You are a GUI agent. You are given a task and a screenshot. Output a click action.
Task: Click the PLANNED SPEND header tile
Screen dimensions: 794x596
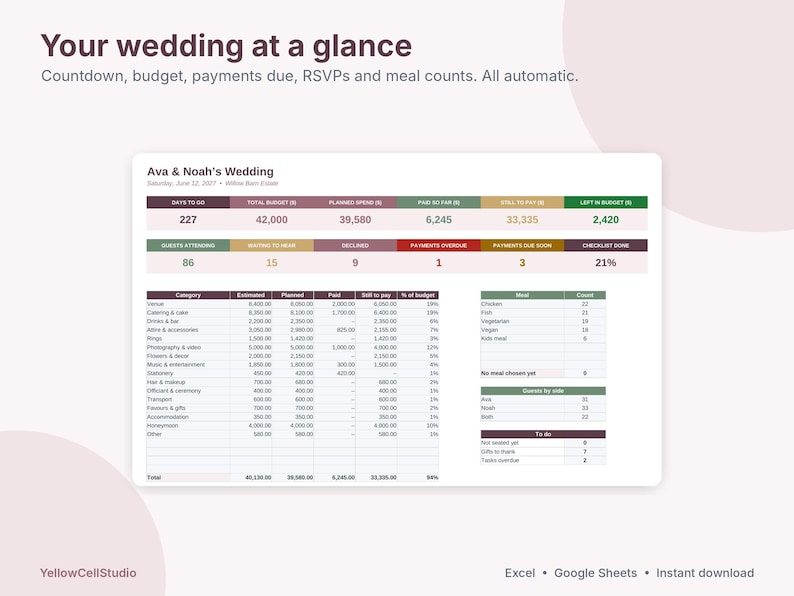[355, 203]
